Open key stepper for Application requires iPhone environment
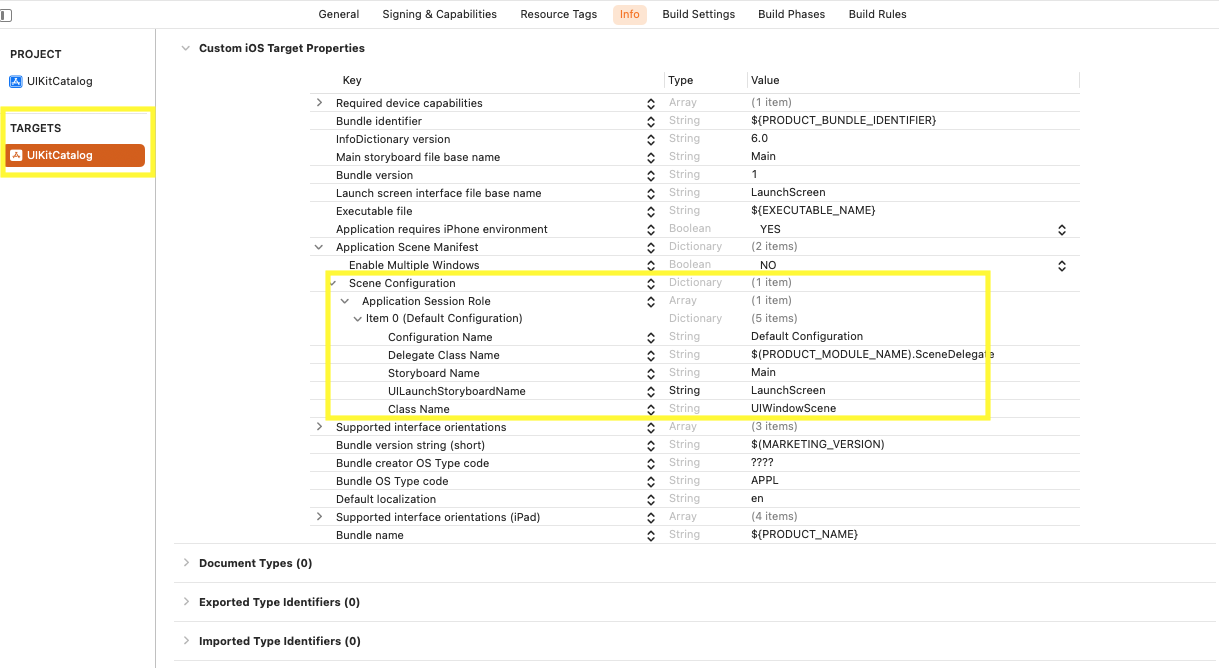 (x=651, y=229)
